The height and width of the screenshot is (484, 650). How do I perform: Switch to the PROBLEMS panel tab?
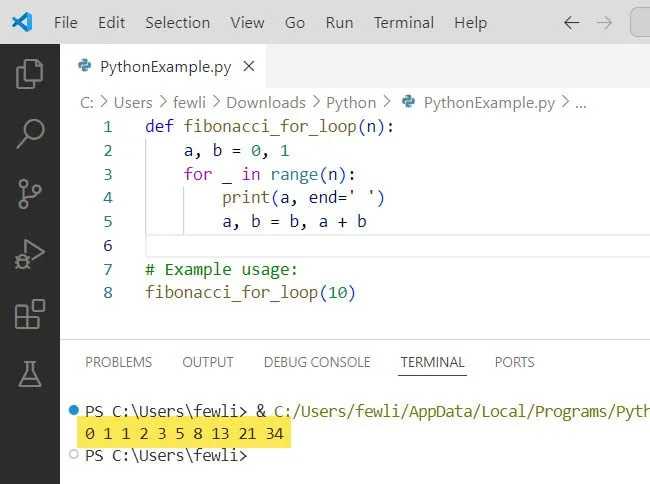click(x=118, y=362)
